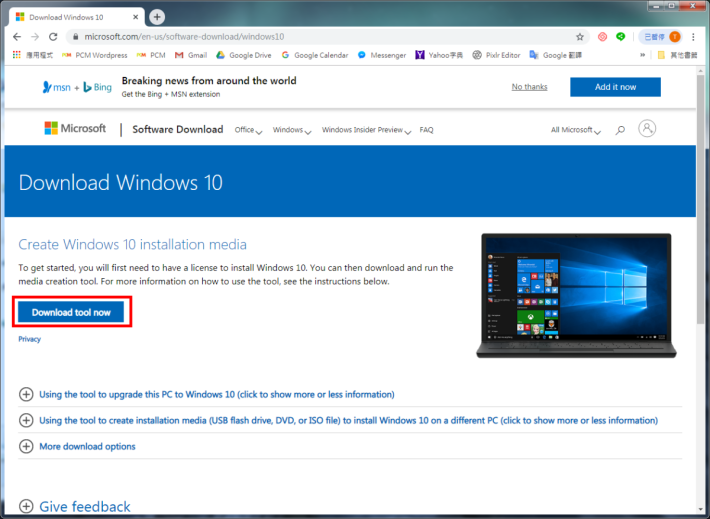Open the Apps grid bookmark icon
This screenshot has width=710, height=519.
[x=17, y=55]
